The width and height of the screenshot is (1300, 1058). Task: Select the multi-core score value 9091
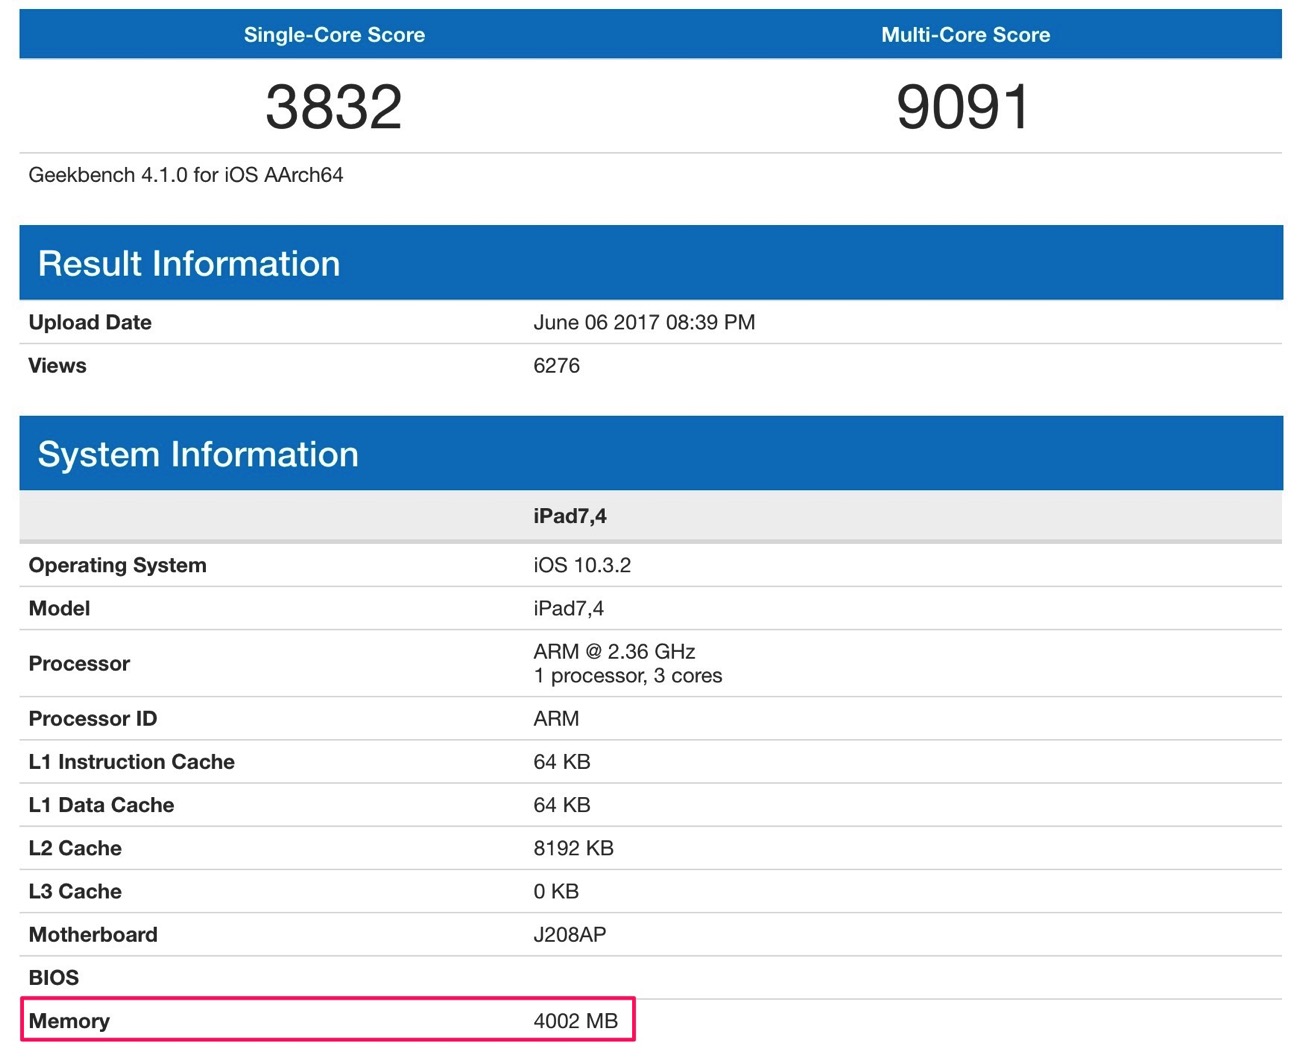[963, 107]
